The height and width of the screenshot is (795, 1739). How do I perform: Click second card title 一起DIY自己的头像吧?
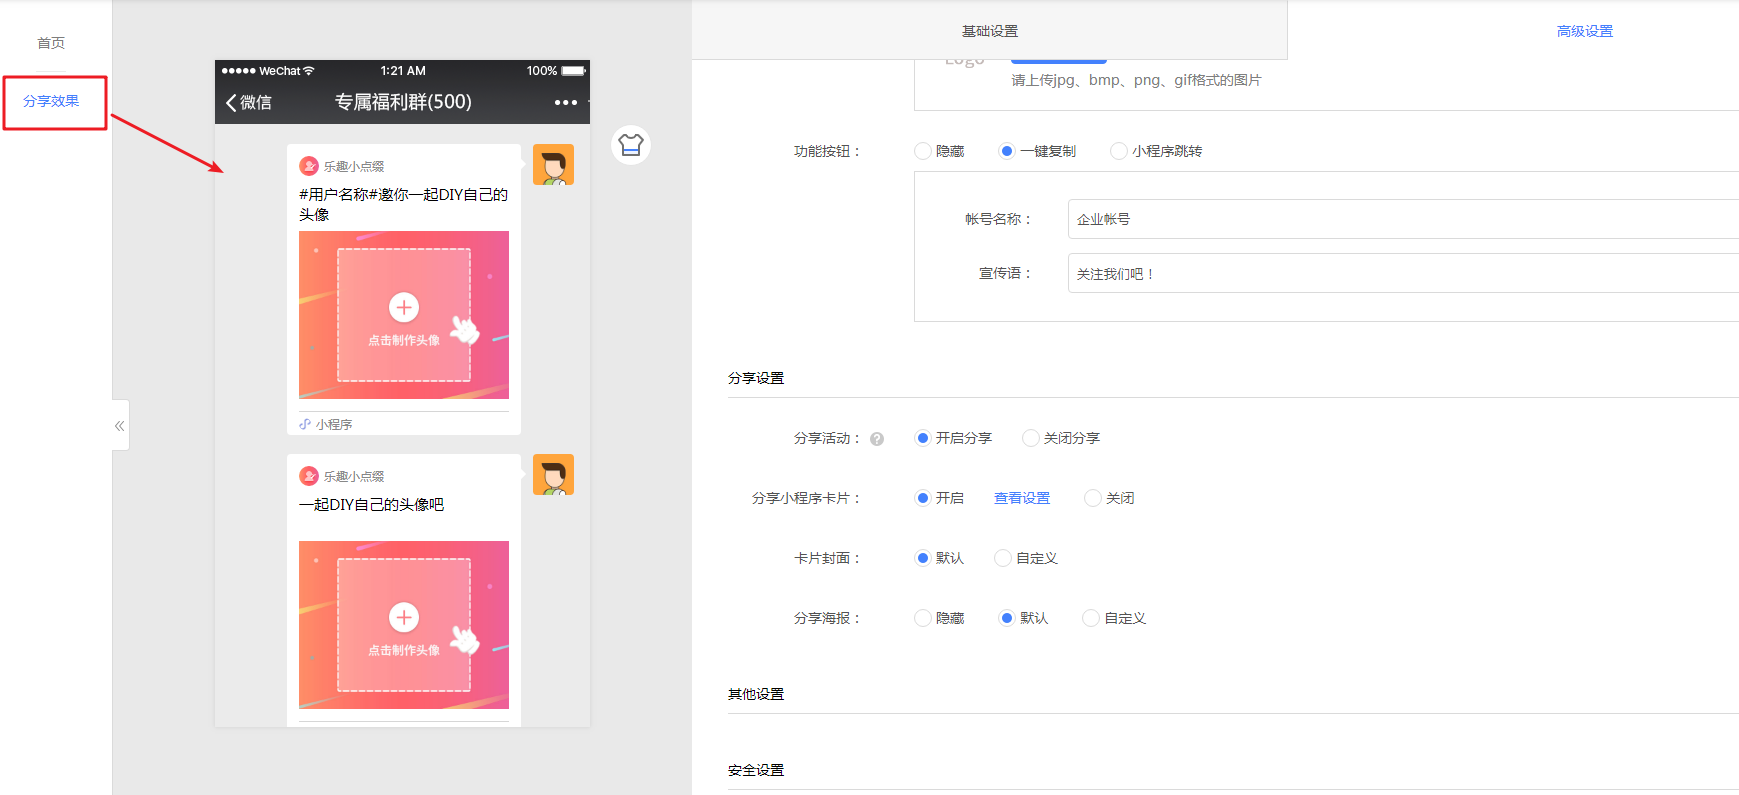(x=372, y=505)
